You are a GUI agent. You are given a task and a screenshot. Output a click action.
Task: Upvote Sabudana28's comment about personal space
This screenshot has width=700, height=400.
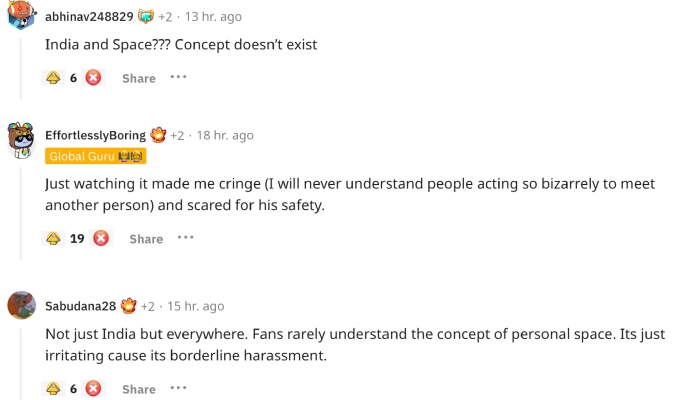[54, 388]
